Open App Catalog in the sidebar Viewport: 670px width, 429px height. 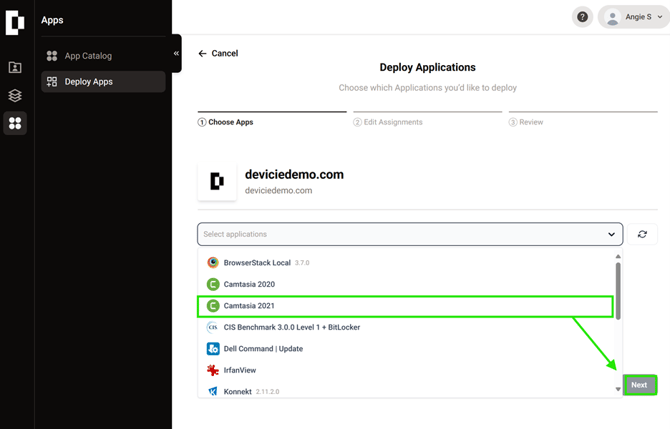(x=88, y=56)
